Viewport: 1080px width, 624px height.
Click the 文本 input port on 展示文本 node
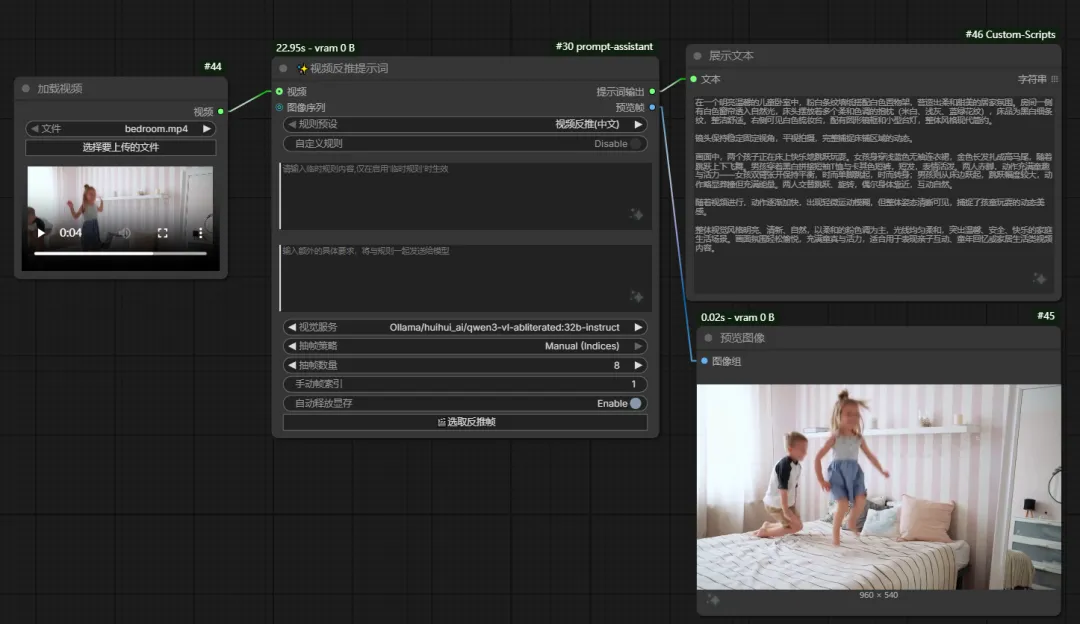(693, 79)
